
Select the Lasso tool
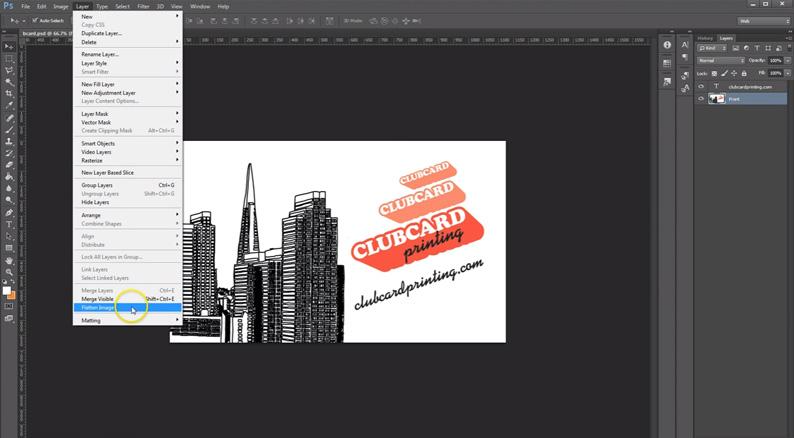(9, 70)
